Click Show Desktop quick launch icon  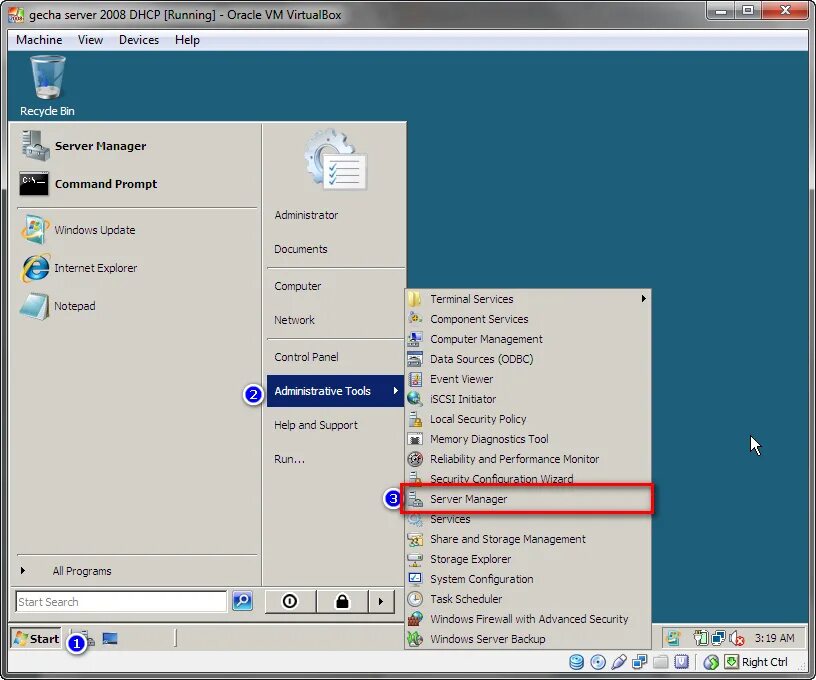pyautogui.click(x=110, y=638)
